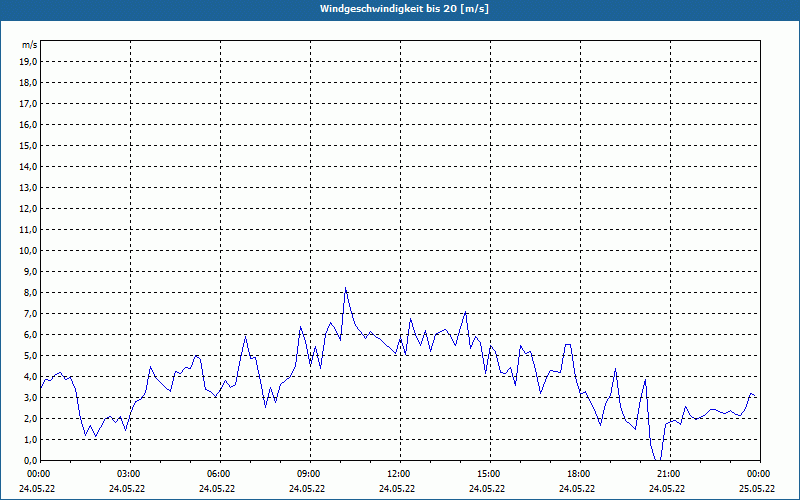Pick the '21:00' time axis label
The width and height of the screenshot is (800, 500).
[670, 474]
